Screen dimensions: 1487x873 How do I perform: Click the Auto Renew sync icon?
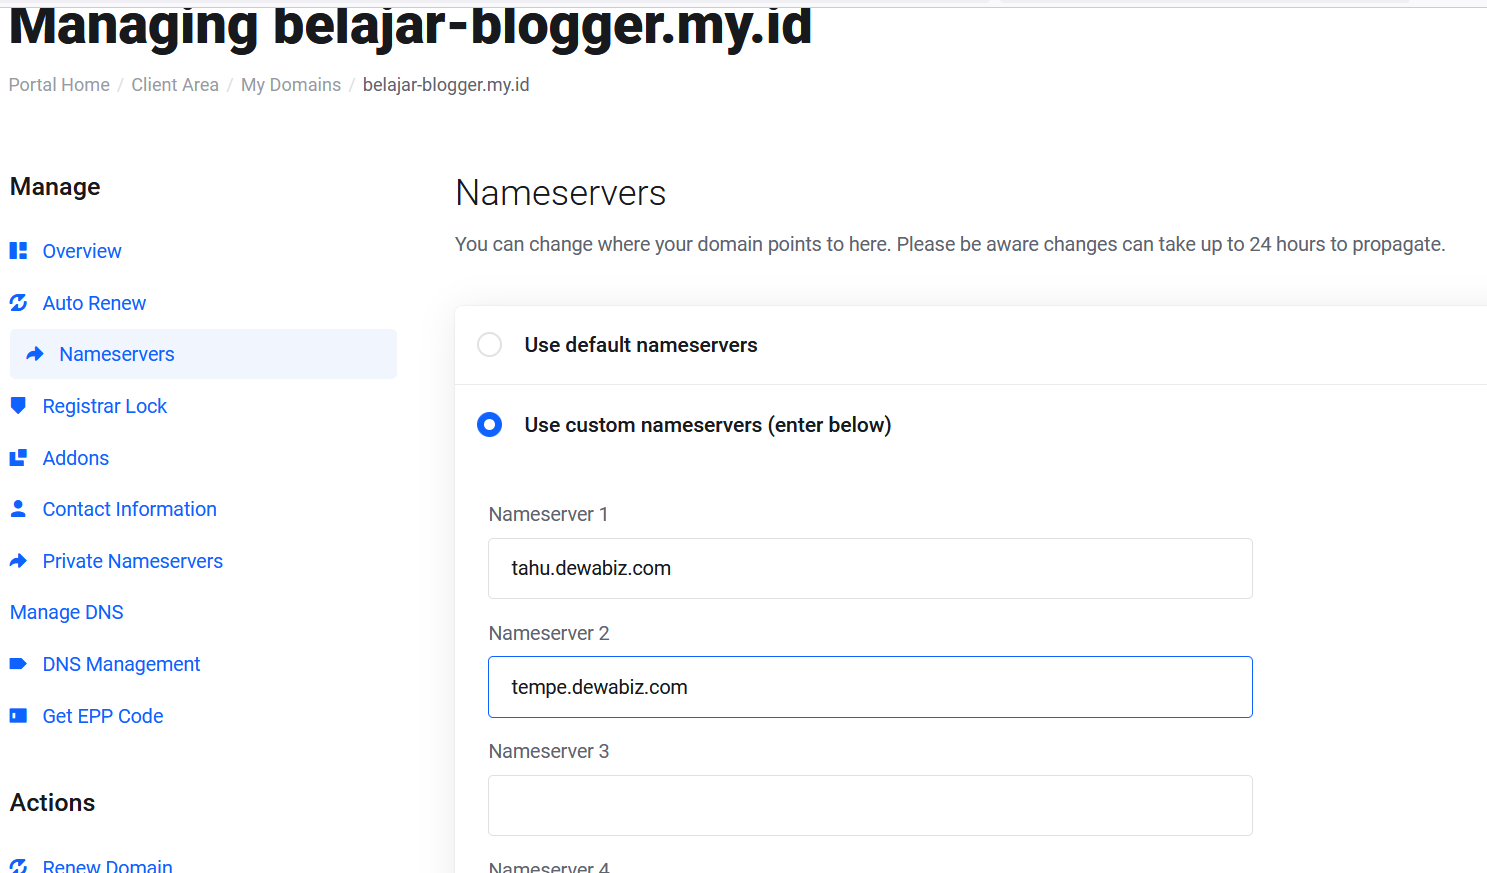(x=18, y=303)
